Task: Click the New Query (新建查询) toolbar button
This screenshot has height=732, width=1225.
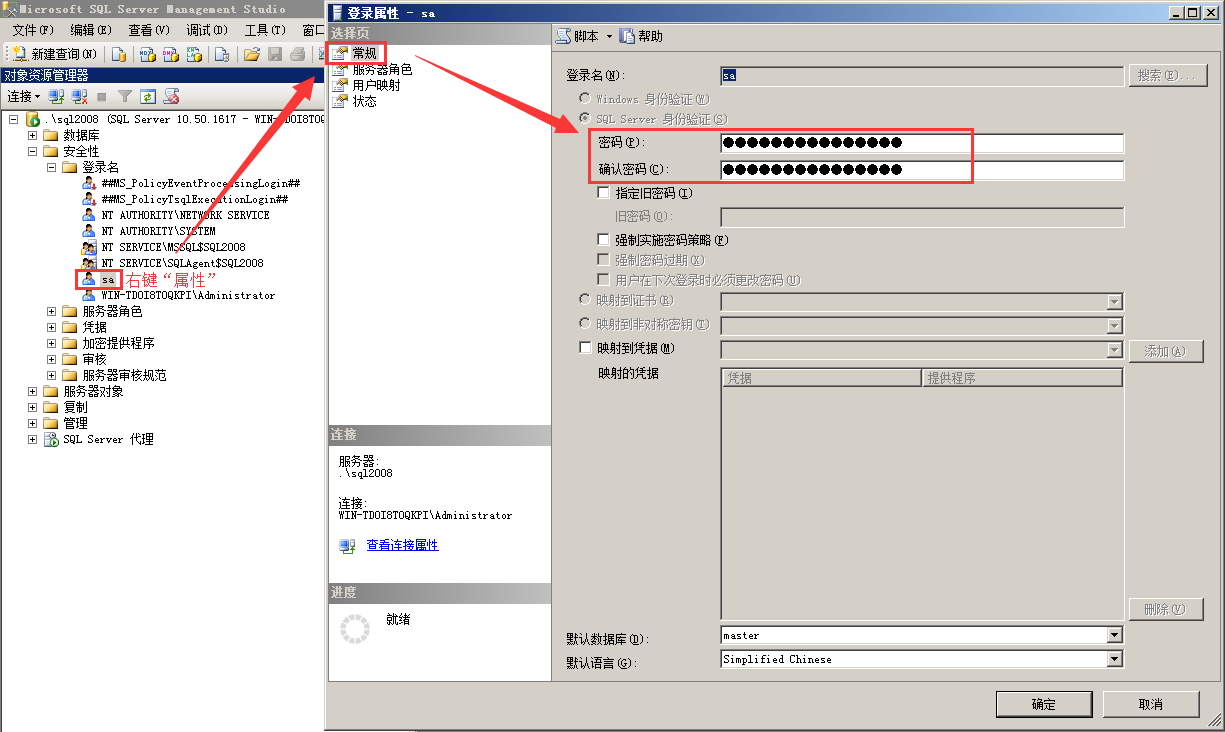Action: [55, 54]
